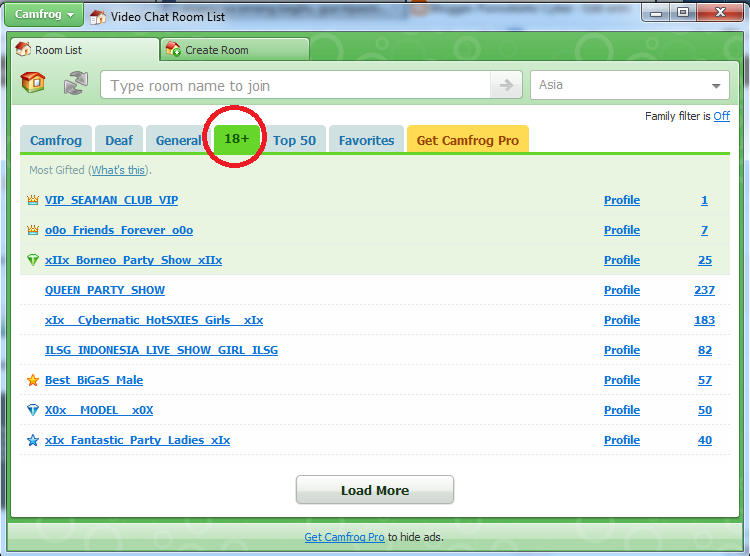Select the General category tab

pos(178,140)
